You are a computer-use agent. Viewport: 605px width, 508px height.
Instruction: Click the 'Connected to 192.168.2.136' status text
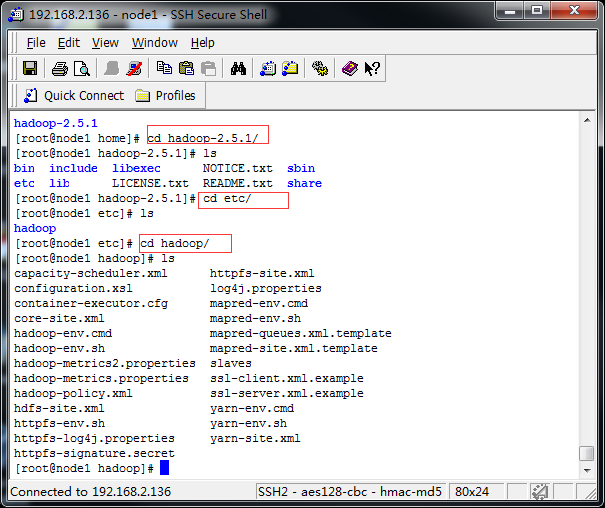(90, 491)
